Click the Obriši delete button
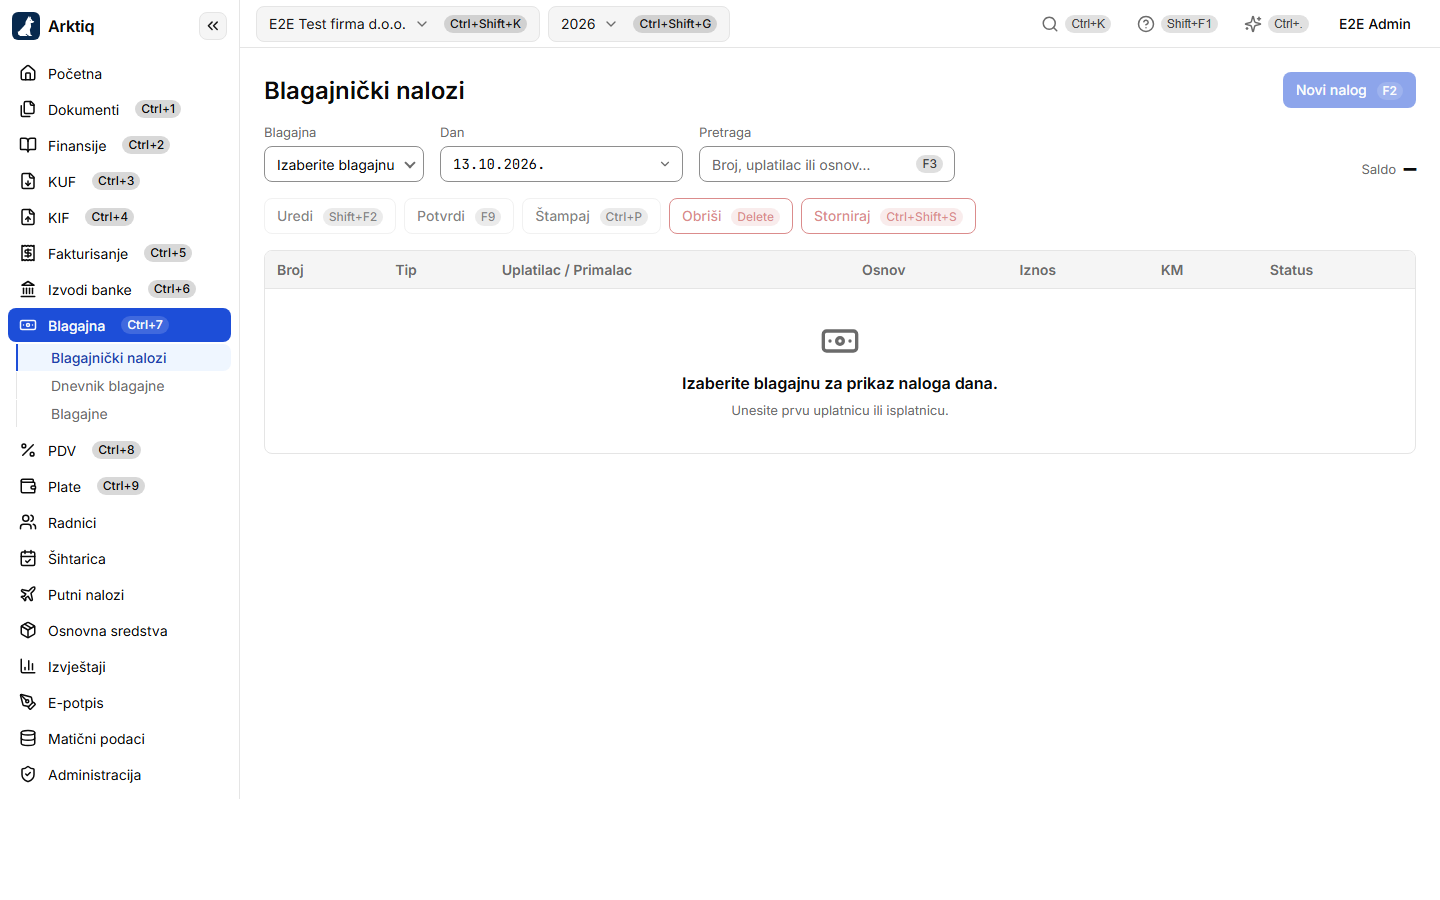 (x=731, y=216)
